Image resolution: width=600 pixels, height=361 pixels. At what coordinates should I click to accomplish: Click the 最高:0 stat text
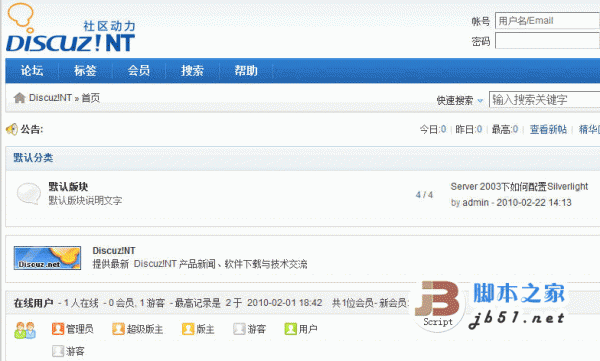point(505,129)
